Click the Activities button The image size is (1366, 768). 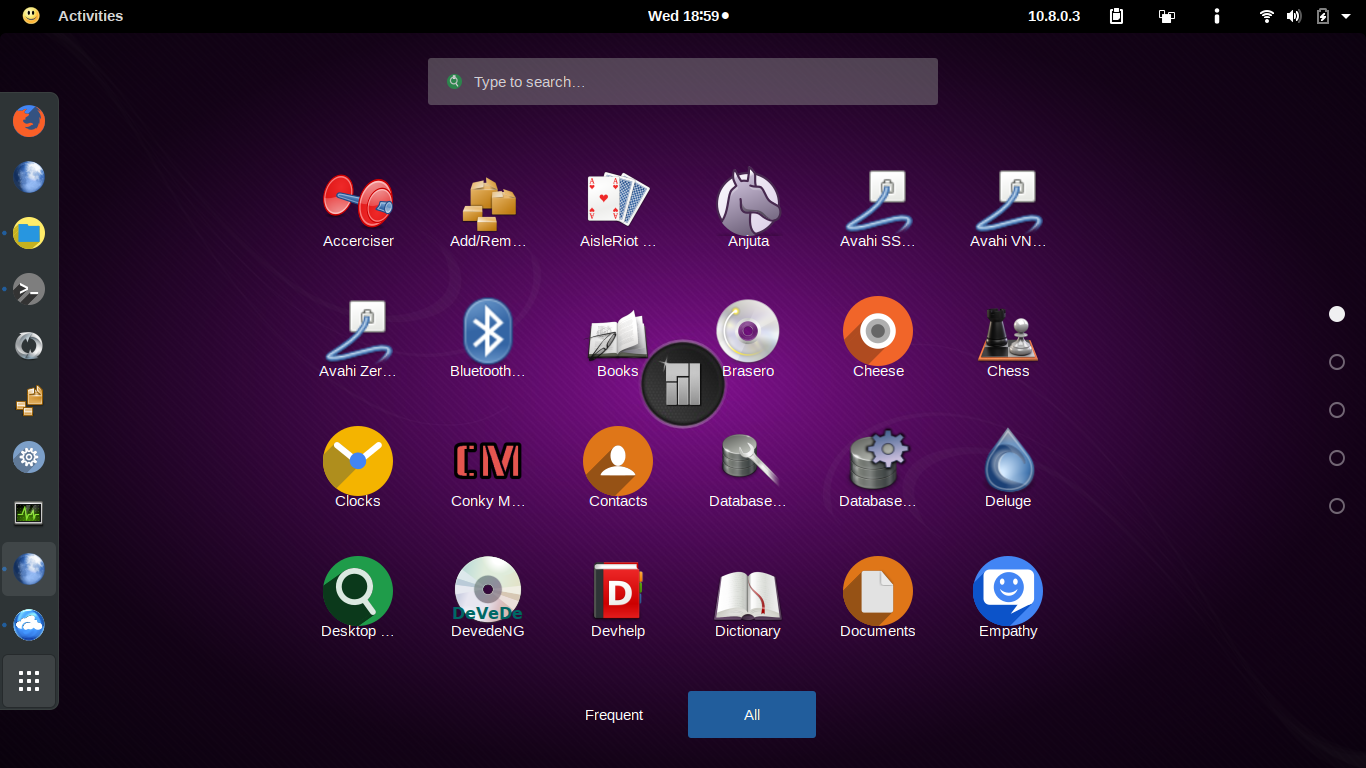click(90, 16)
